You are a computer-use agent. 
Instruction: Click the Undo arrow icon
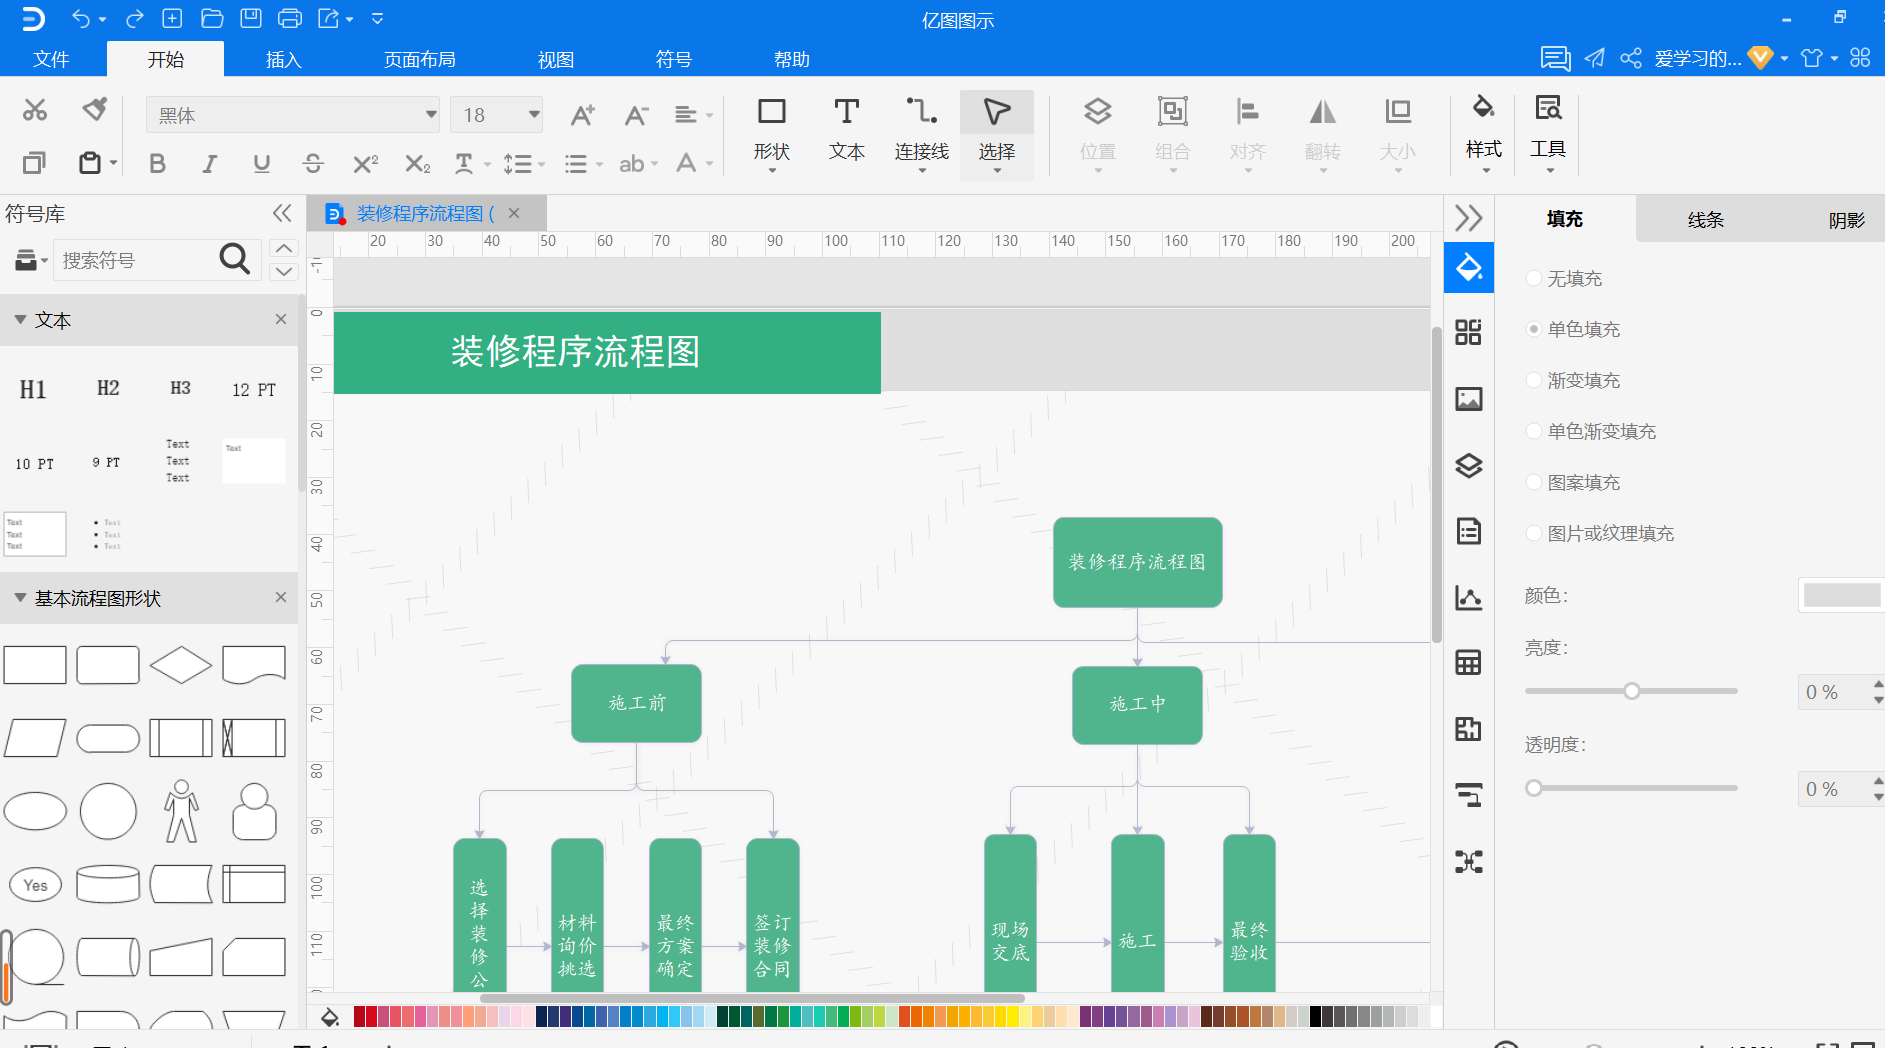(x=81, y=18)
